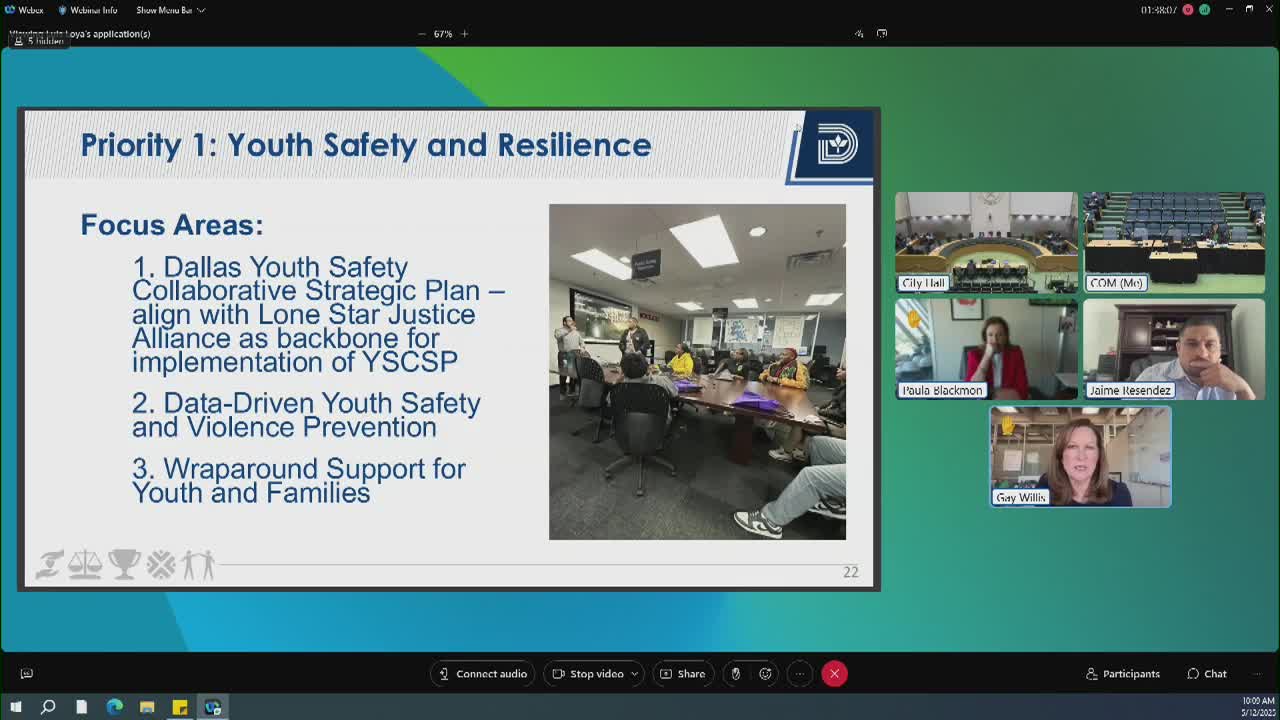1280x720 pixels.
Task: Open the Participants panel
Action: coord(1123,674)
